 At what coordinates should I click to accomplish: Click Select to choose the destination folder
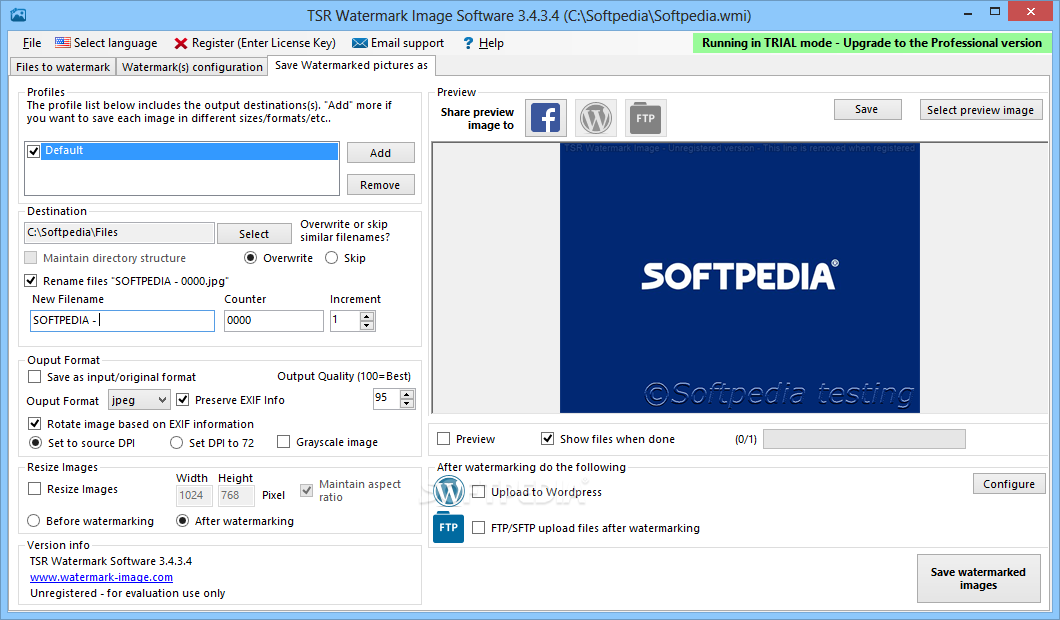point(254,233)
